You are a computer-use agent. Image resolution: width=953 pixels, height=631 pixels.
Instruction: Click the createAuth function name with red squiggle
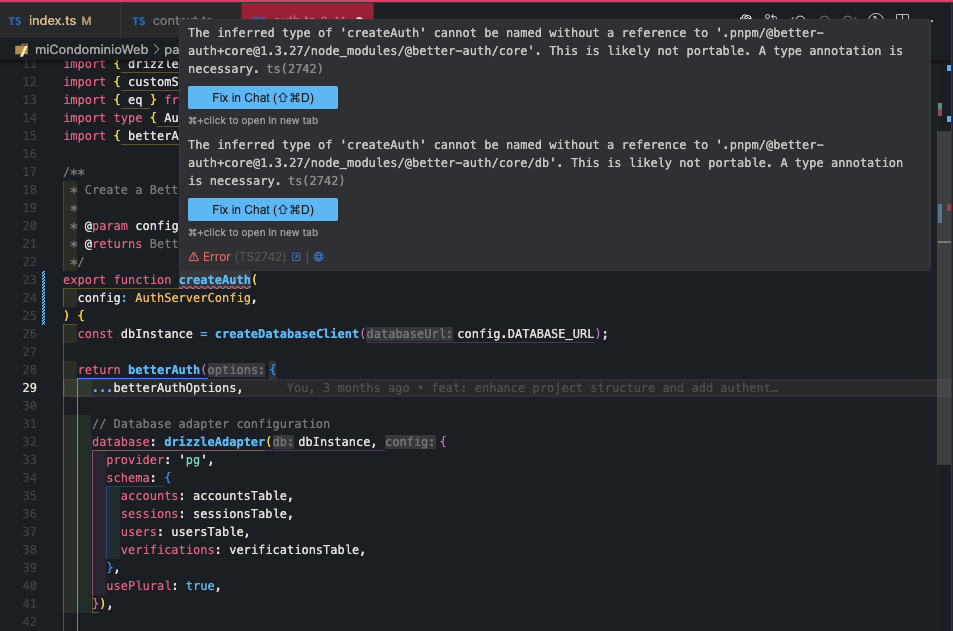point(215,280)
